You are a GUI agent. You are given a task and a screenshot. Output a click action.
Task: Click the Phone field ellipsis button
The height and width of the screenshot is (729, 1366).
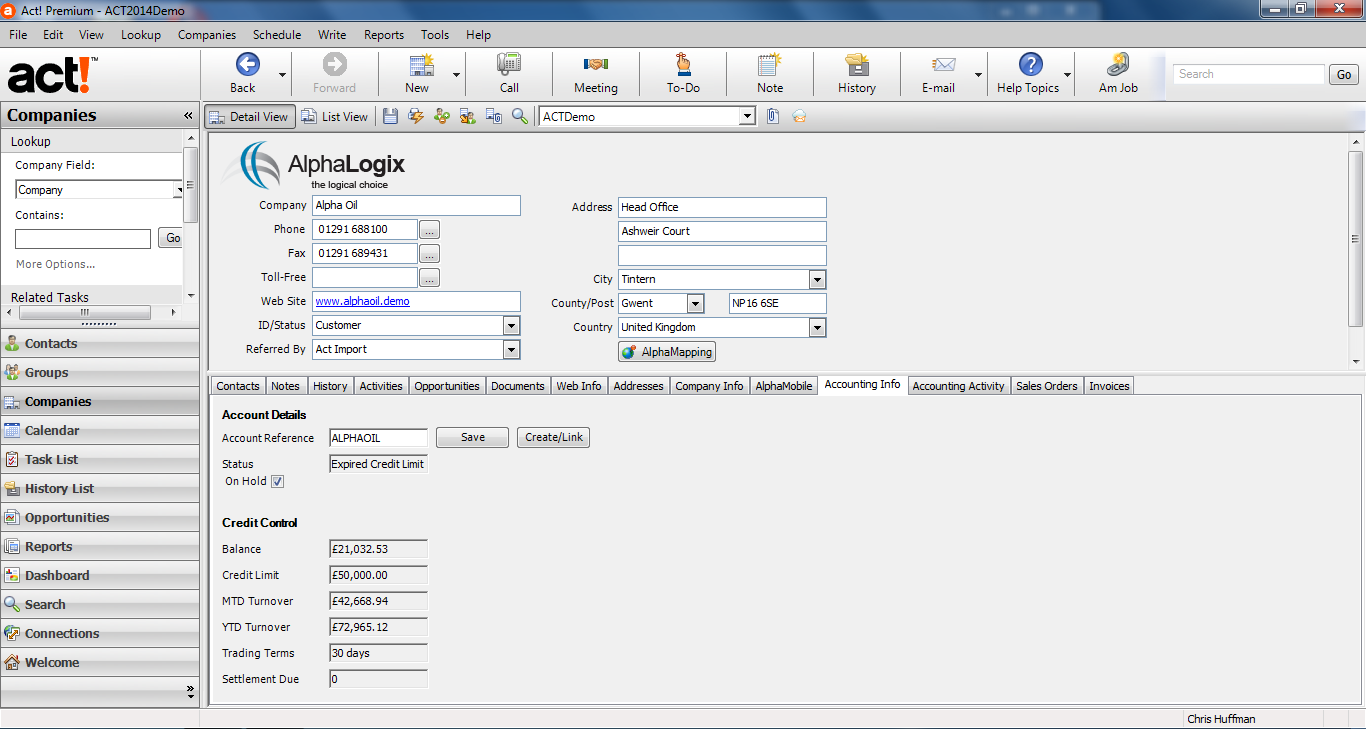pos(430,229)
